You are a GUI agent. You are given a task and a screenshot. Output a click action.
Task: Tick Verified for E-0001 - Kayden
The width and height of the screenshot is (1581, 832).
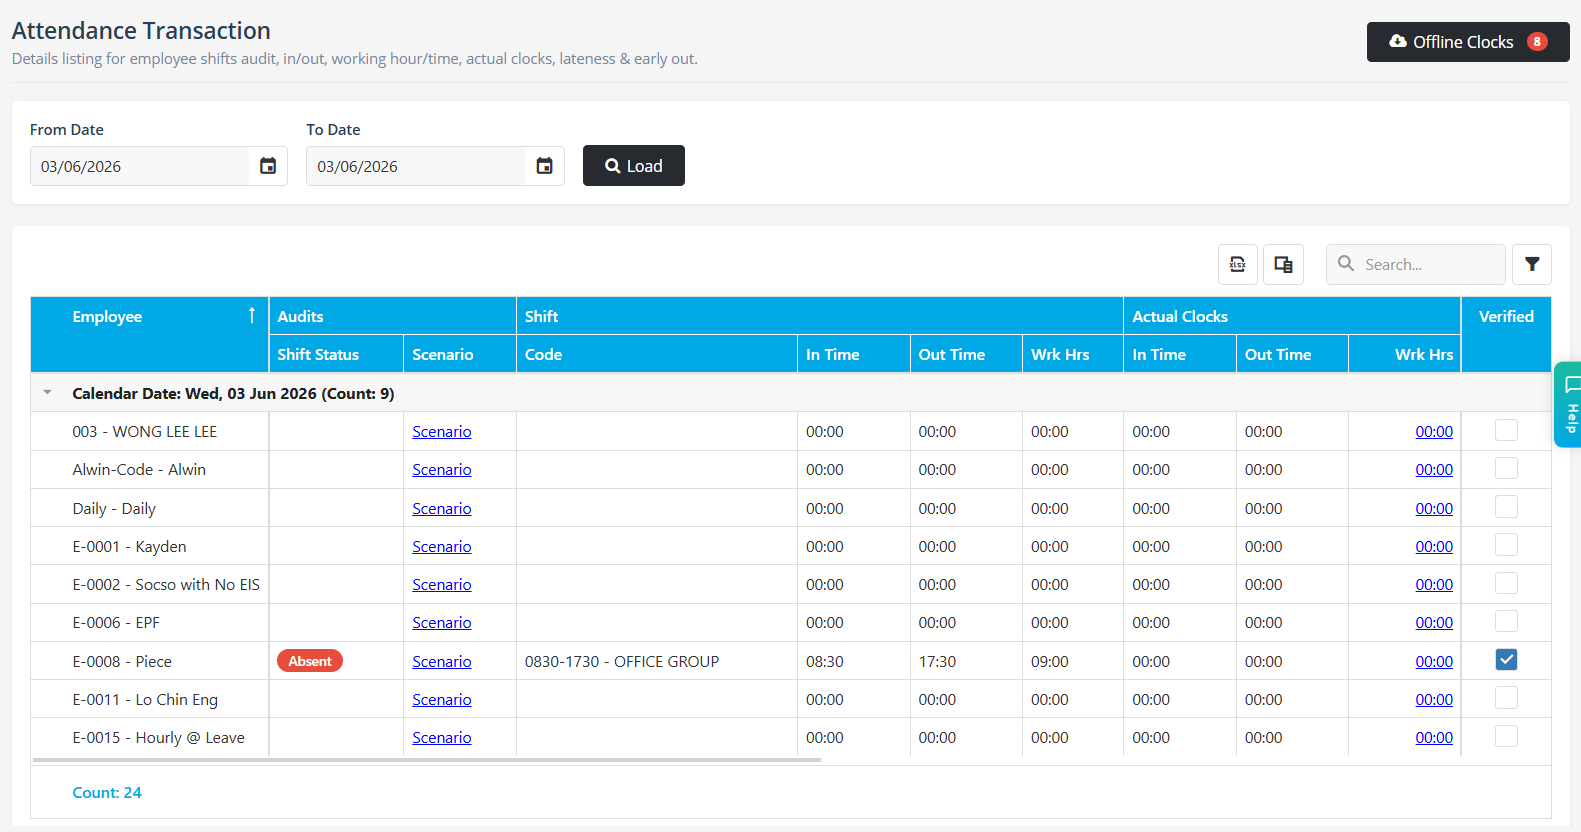[x=1506, y=545]
